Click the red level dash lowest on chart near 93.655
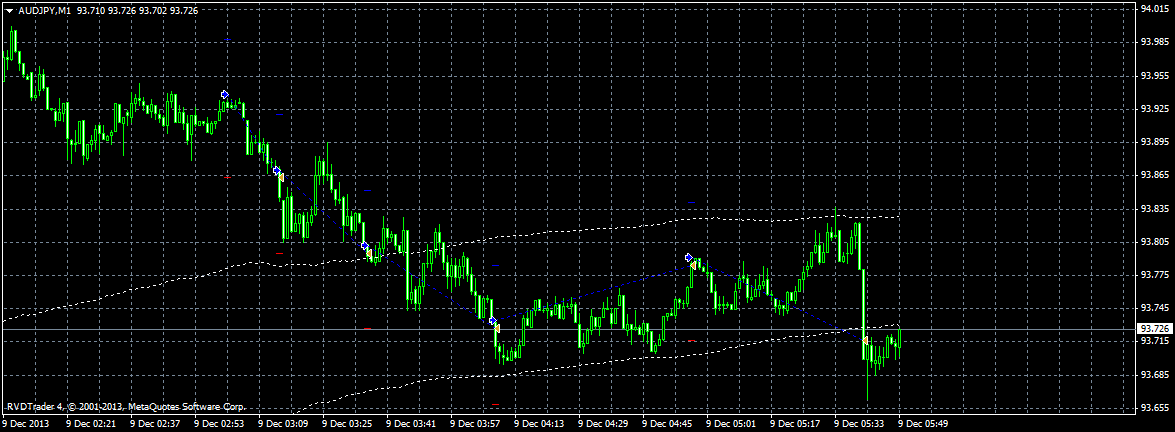 tap(495, 404)
